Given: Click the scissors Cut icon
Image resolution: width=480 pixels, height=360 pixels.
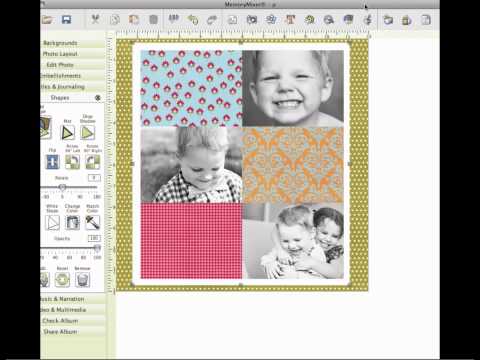Looking at the screenshot, I should pos(95,19).
